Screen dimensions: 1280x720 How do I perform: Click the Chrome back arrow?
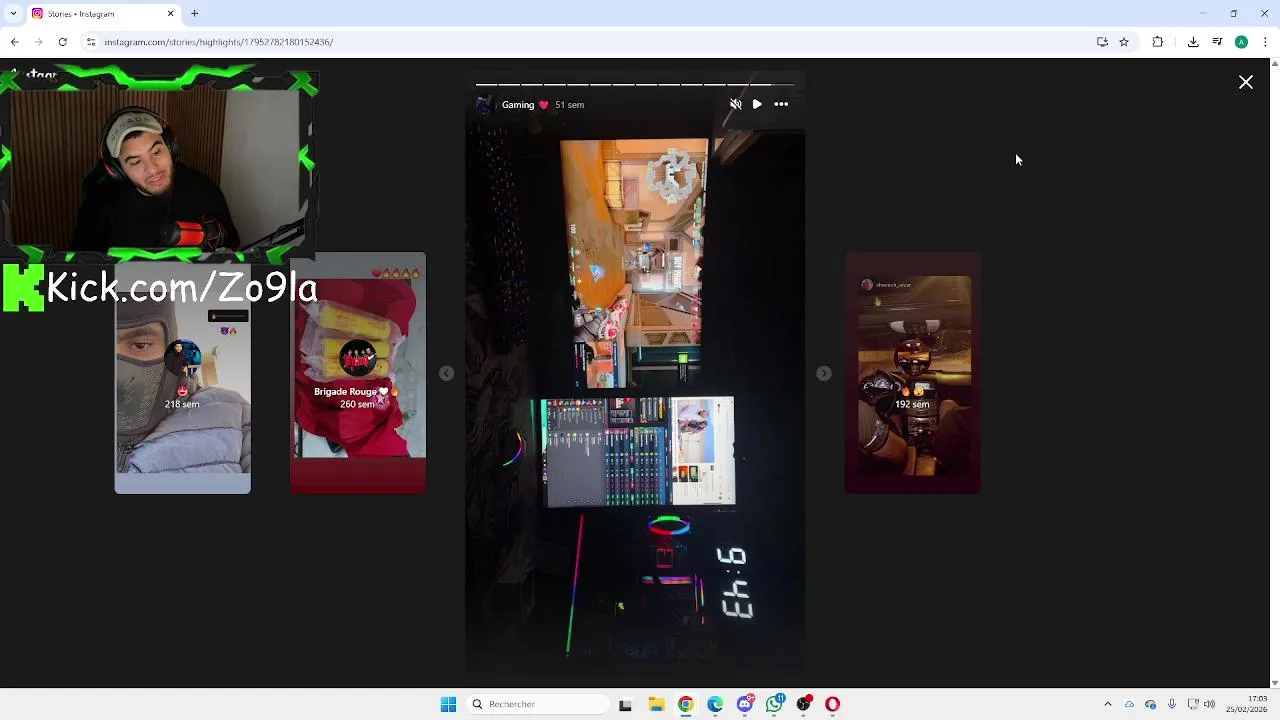[x=15, y=42]
